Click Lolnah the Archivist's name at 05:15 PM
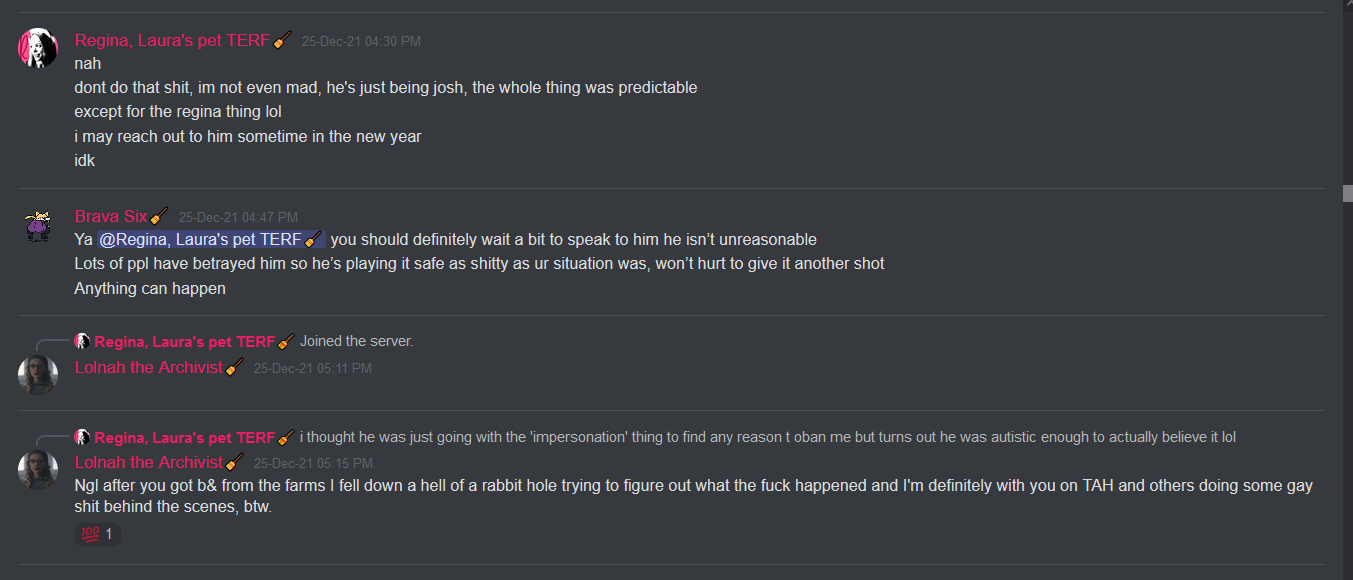Viewport: 1353px width, 580px height. (148, 463)
